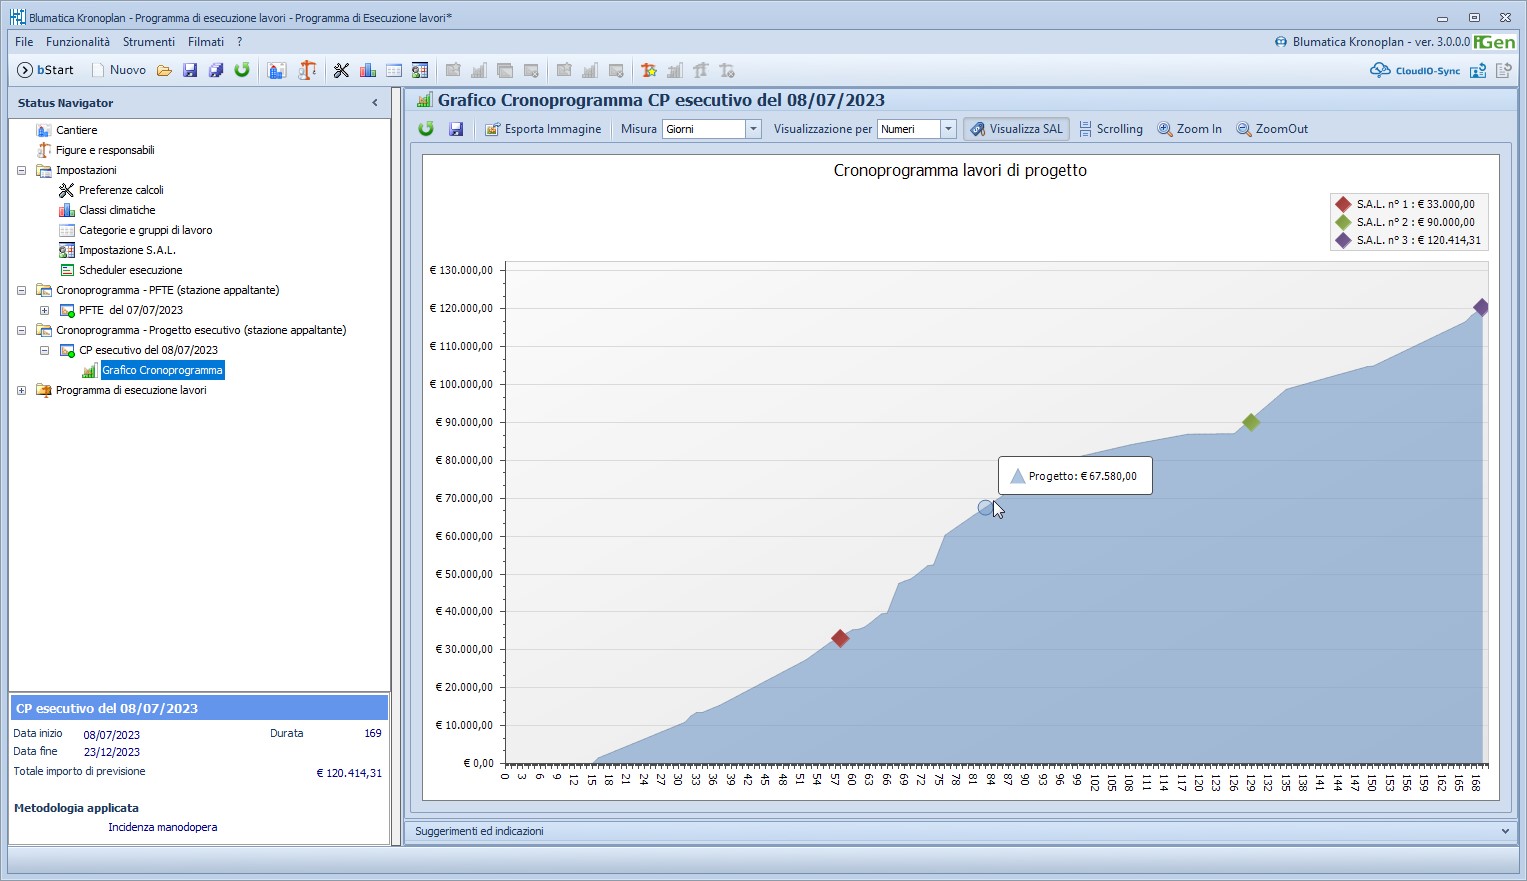Click the Nuovo button
The height and width of the screenshot is (881, 1527).
(x=118, y=70)
